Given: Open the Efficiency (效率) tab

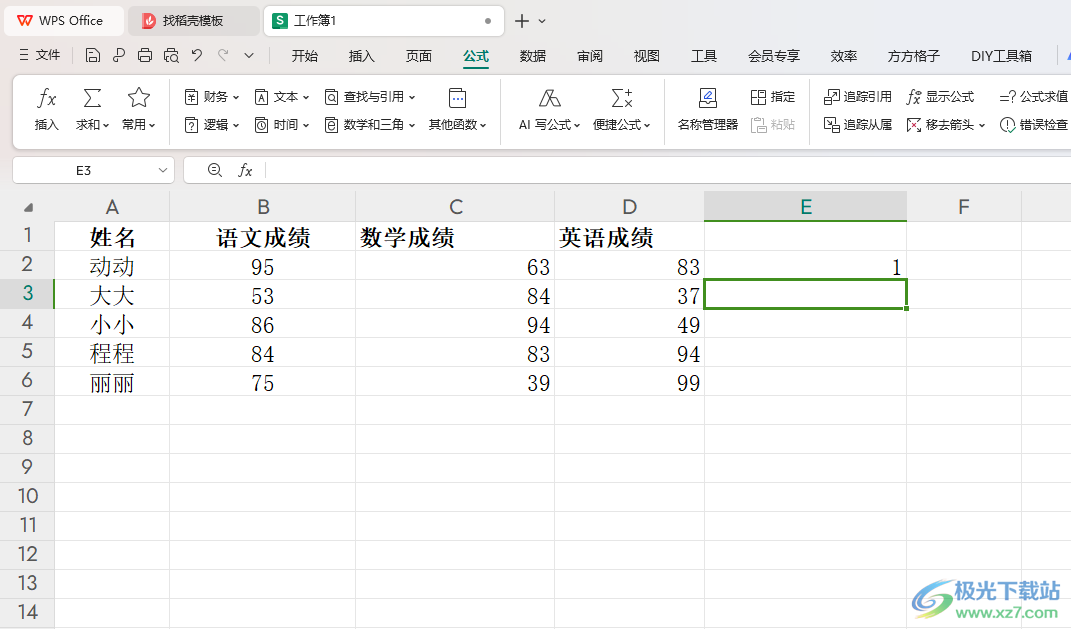Looking at the screenshot, I should [844, 56].
